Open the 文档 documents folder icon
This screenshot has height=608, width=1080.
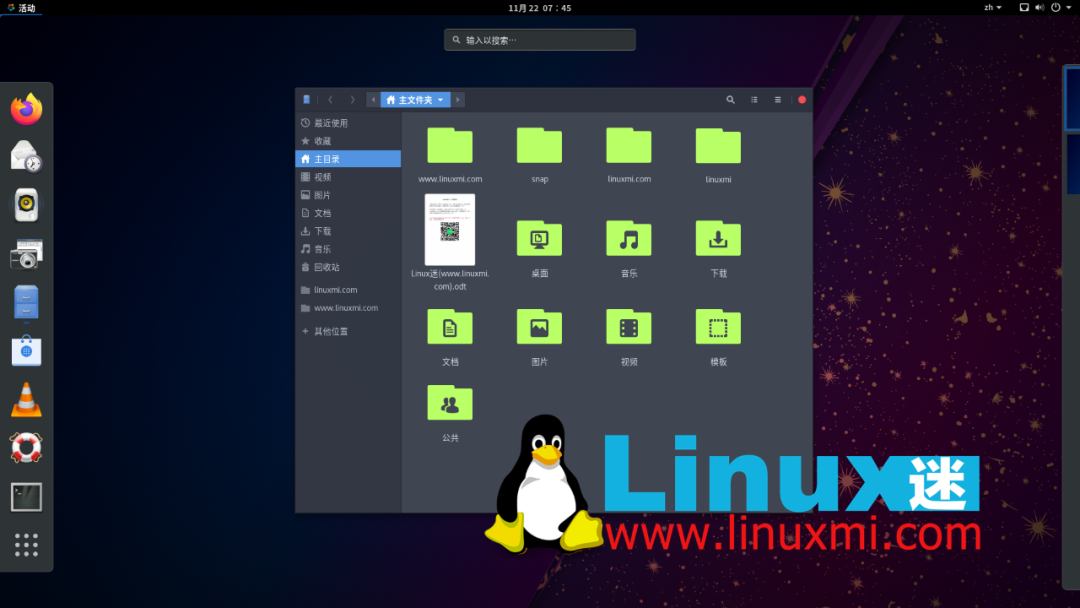coord(450,326)
